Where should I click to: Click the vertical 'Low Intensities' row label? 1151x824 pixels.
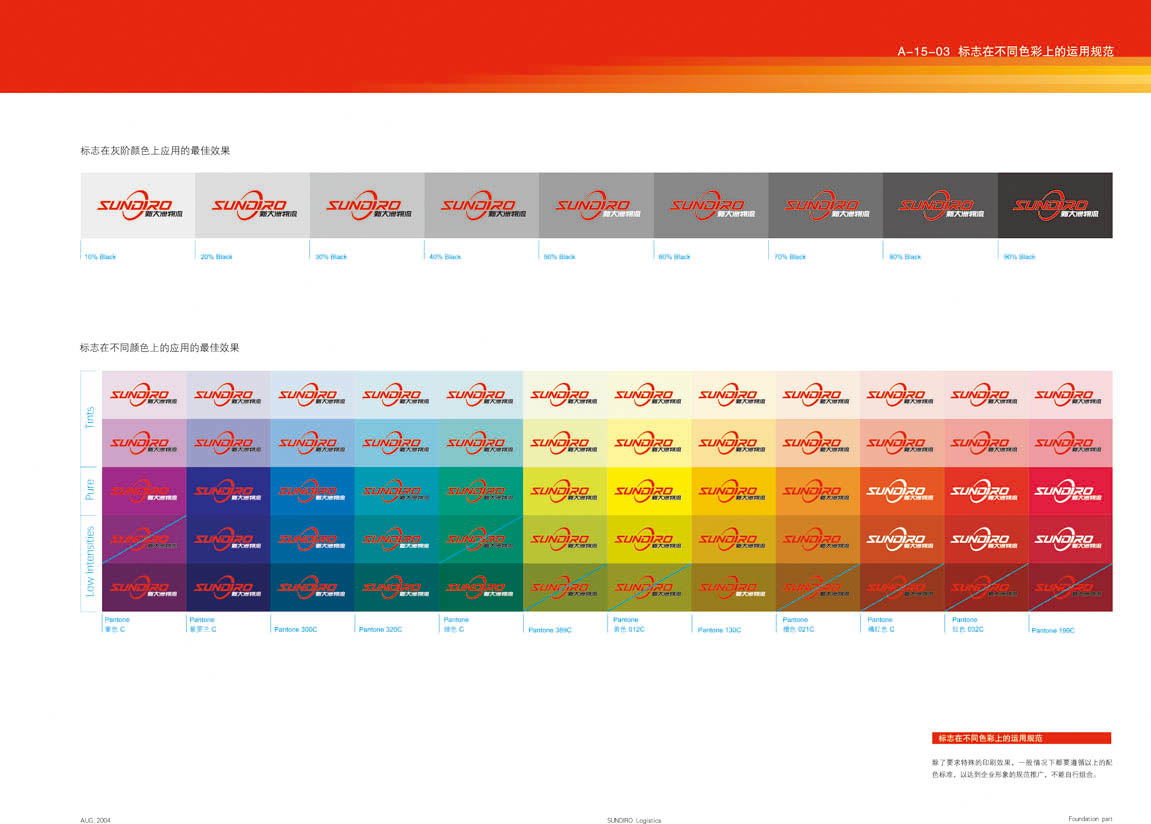click(x=90, y=561)
